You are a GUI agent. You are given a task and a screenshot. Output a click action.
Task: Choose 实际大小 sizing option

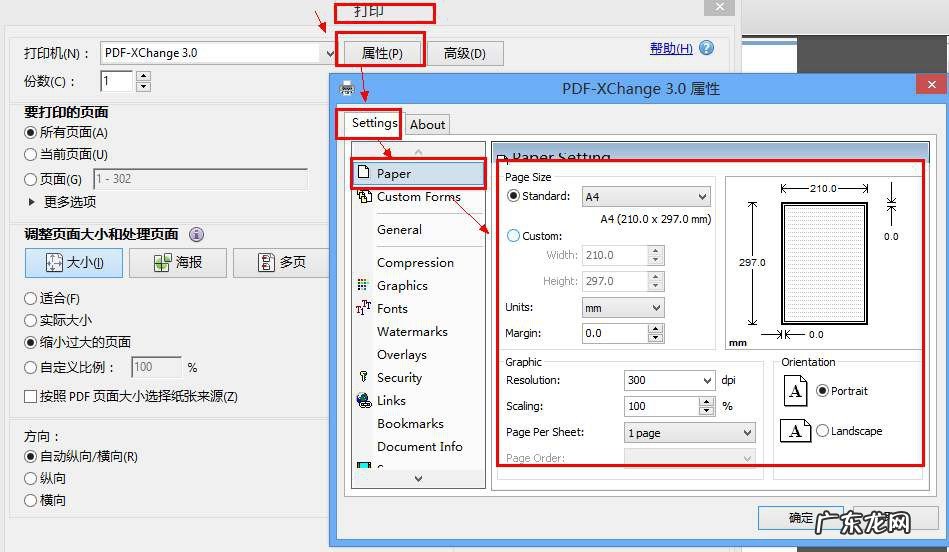click(x=30, y=320)
